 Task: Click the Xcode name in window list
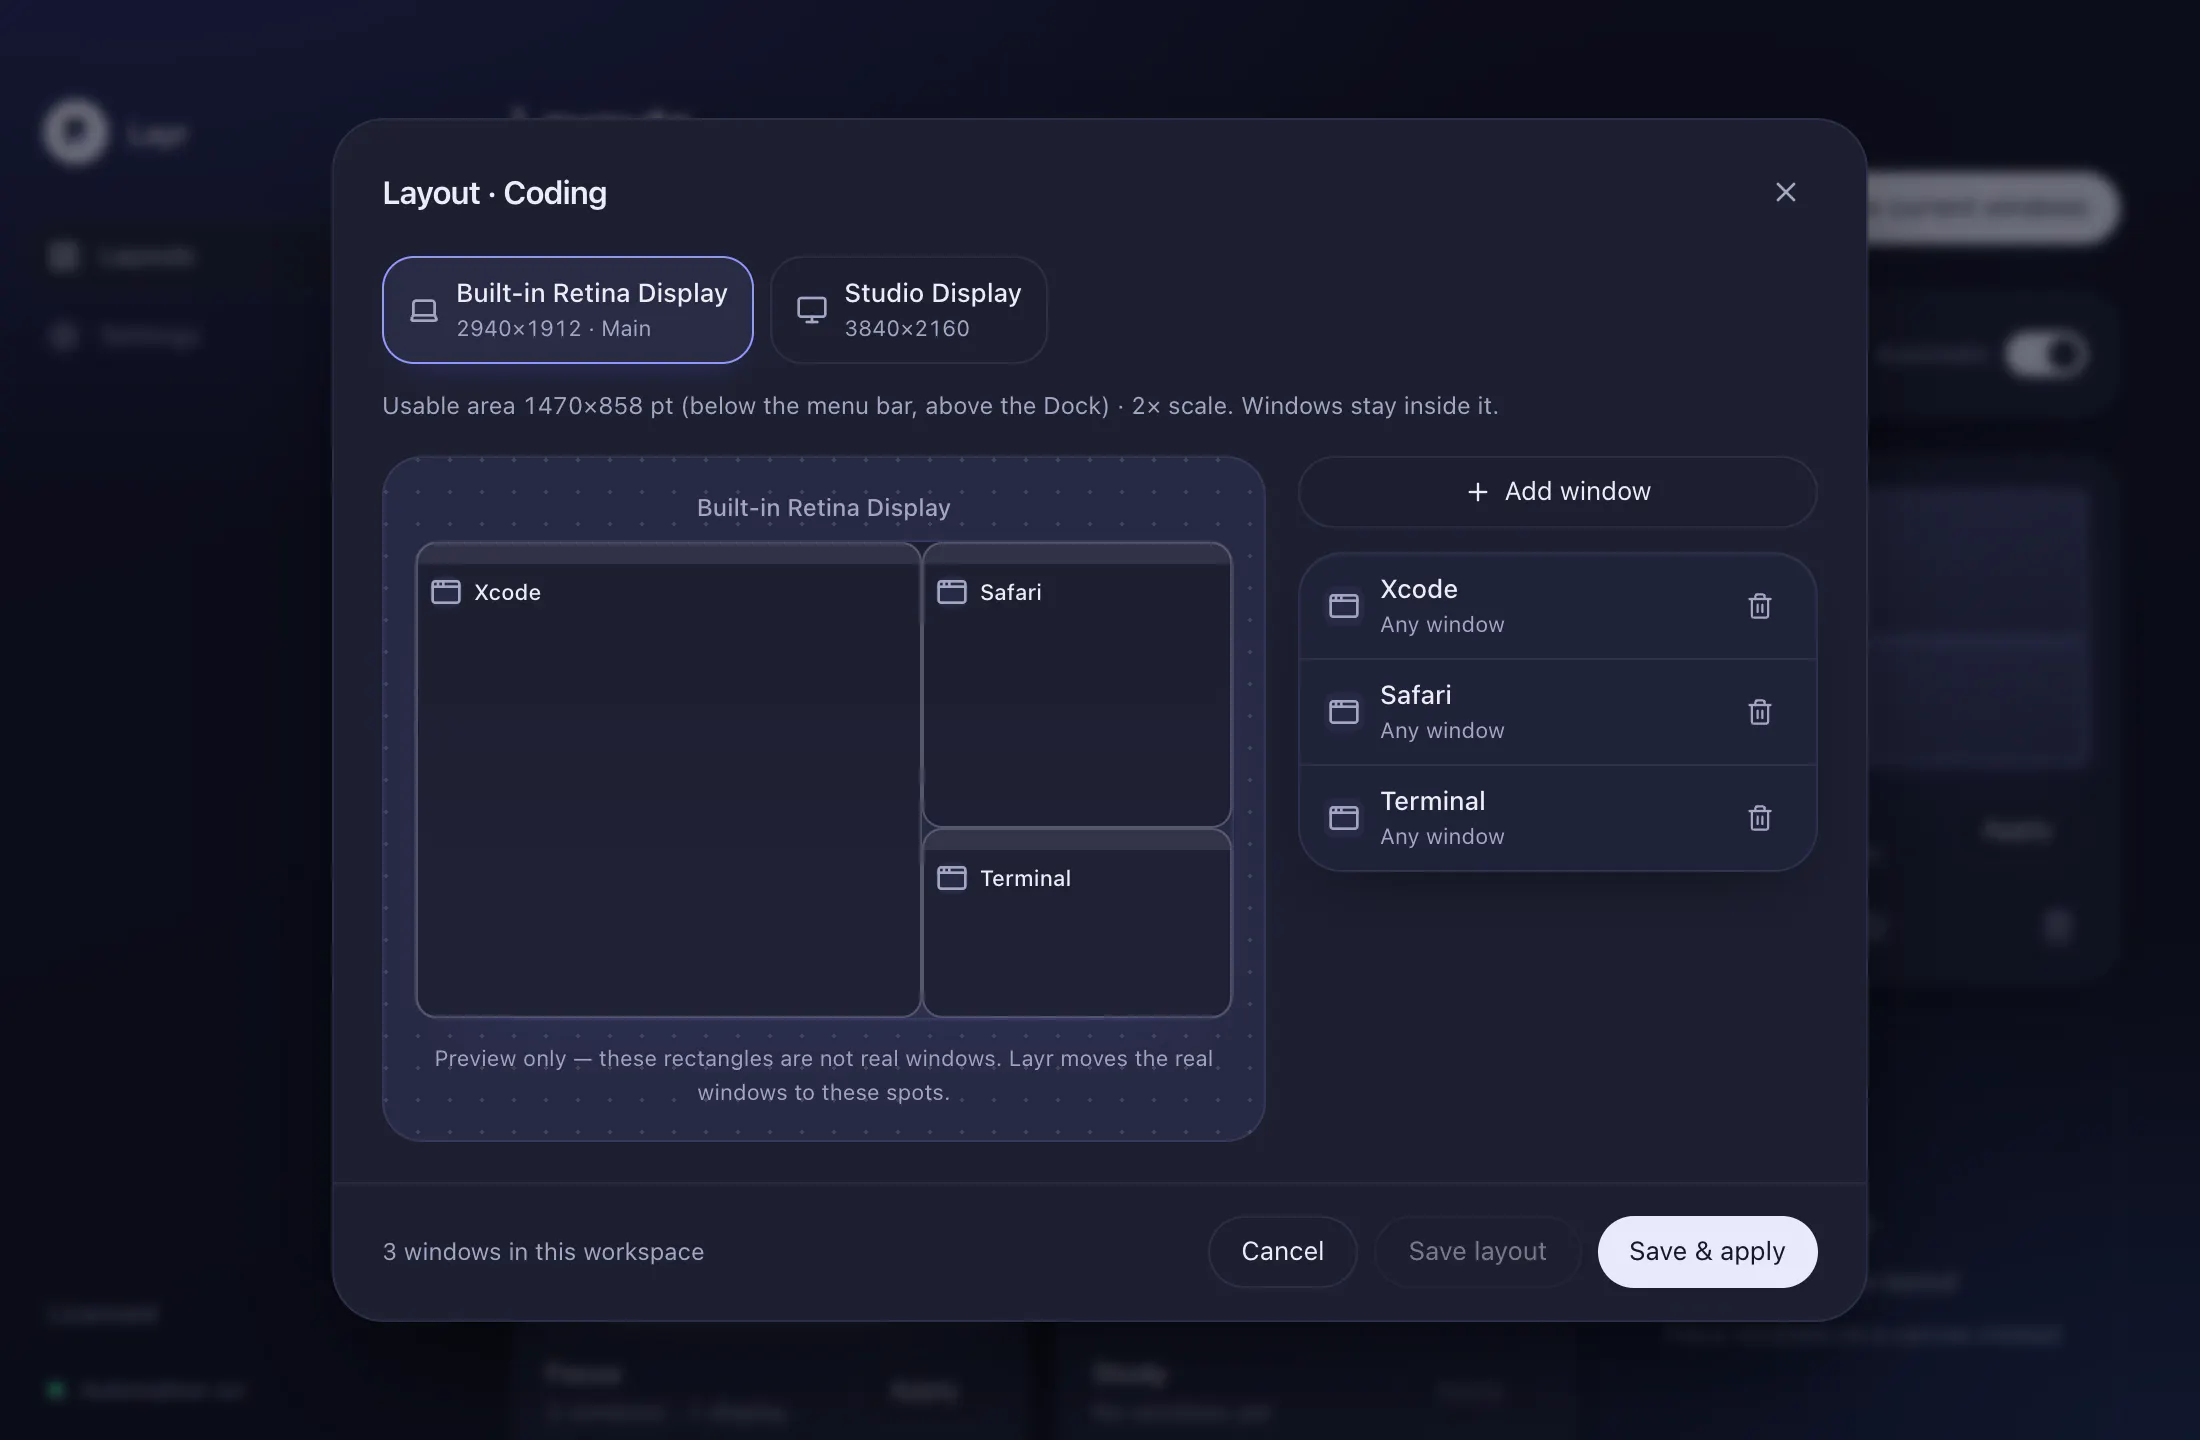[1418, 589]
